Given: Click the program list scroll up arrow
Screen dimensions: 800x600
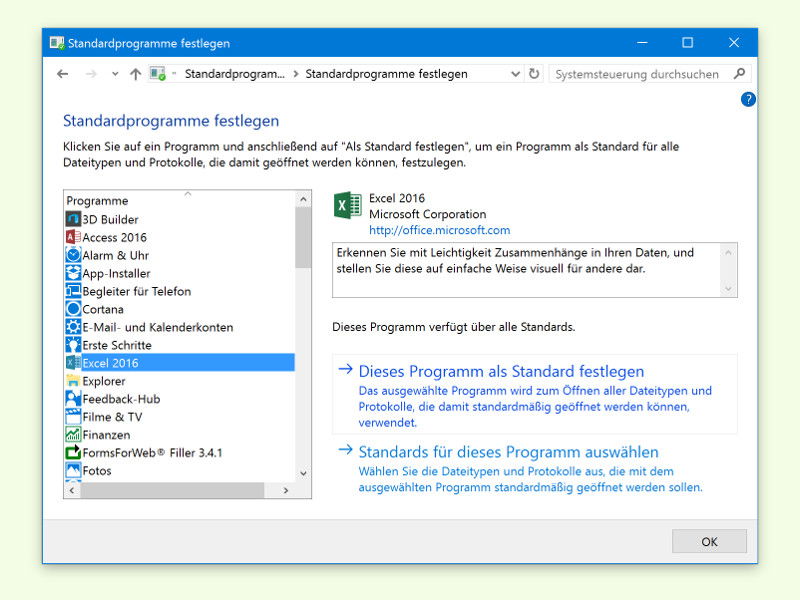Looking at the screenshot, I should tap(303, 199).
